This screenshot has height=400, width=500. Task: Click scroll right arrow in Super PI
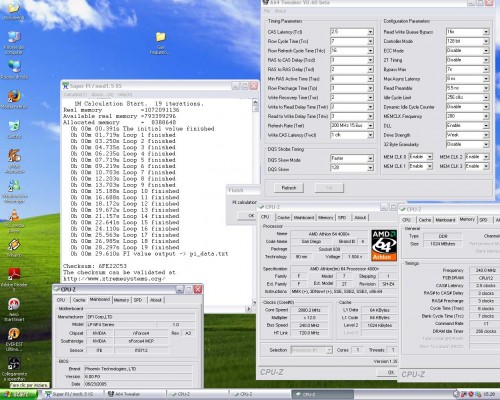click(249, 309)
